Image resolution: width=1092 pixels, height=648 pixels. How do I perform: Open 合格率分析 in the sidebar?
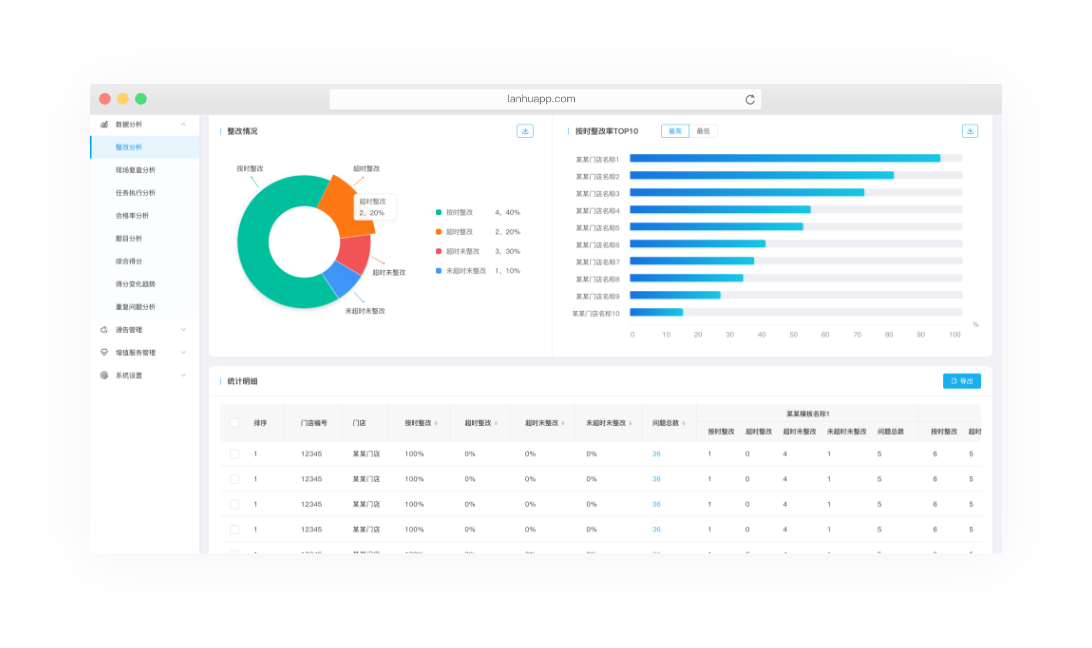coord(132,216)
